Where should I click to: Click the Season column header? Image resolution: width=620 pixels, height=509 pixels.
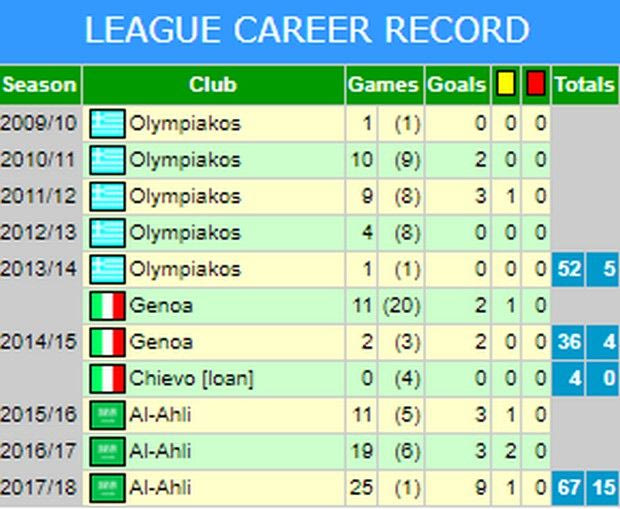(40, 85)
